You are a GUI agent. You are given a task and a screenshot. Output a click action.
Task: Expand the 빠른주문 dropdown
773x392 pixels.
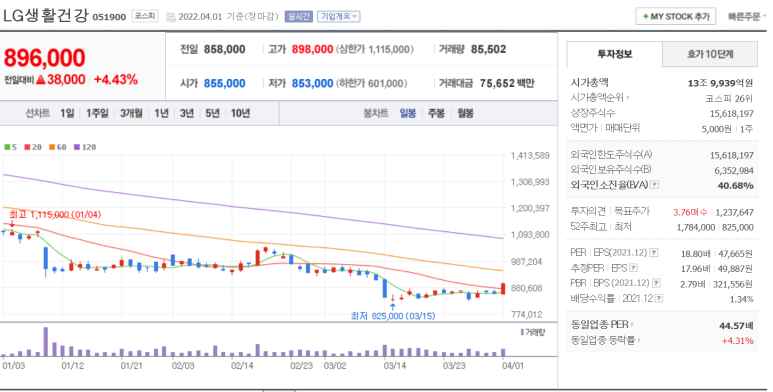[747, 17]
